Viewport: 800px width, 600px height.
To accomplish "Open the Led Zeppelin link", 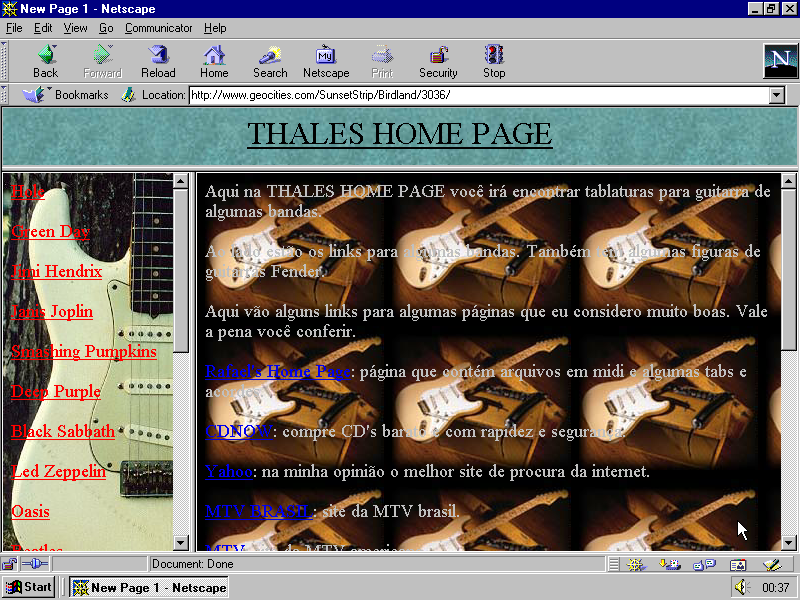I will pyautogui.click(x=59, y=471).
